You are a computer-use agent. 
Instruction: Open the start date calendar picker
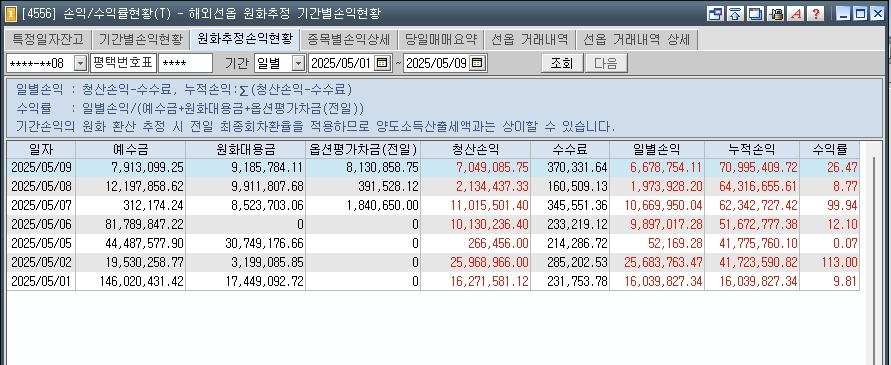pyautogui.click(x=382, y=63)
